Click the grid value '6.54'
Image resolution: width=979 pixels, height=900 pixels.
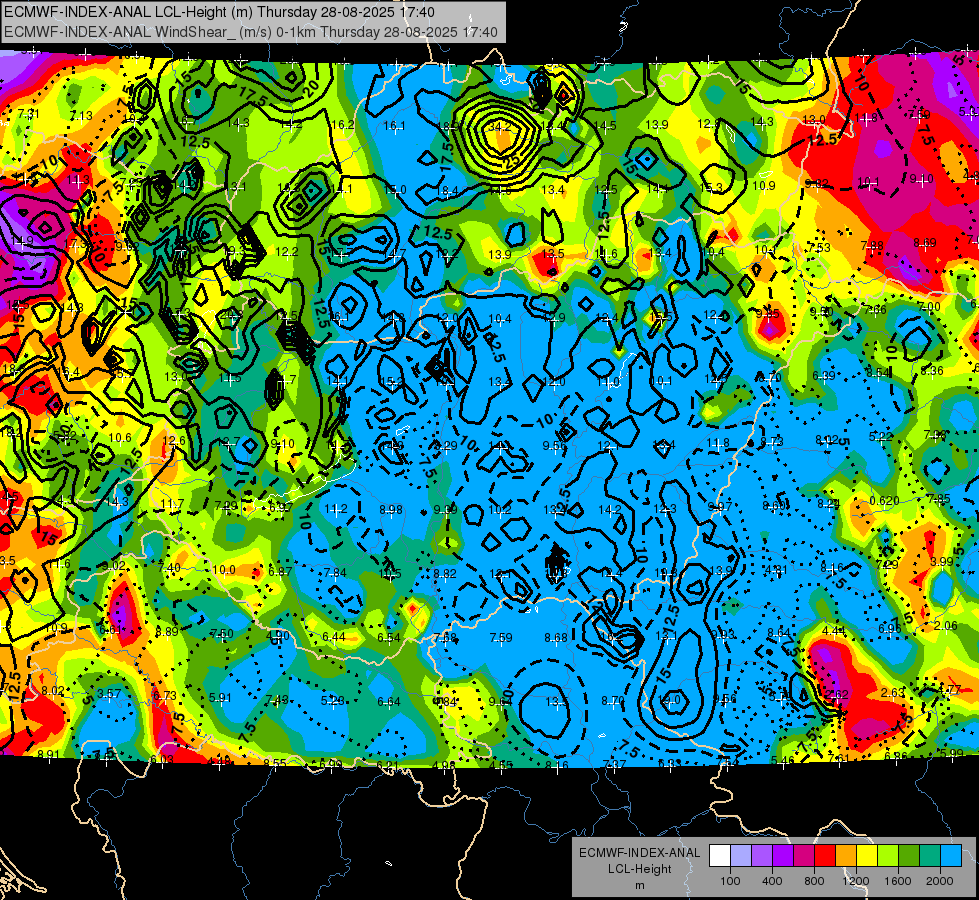tap(389, 638)
